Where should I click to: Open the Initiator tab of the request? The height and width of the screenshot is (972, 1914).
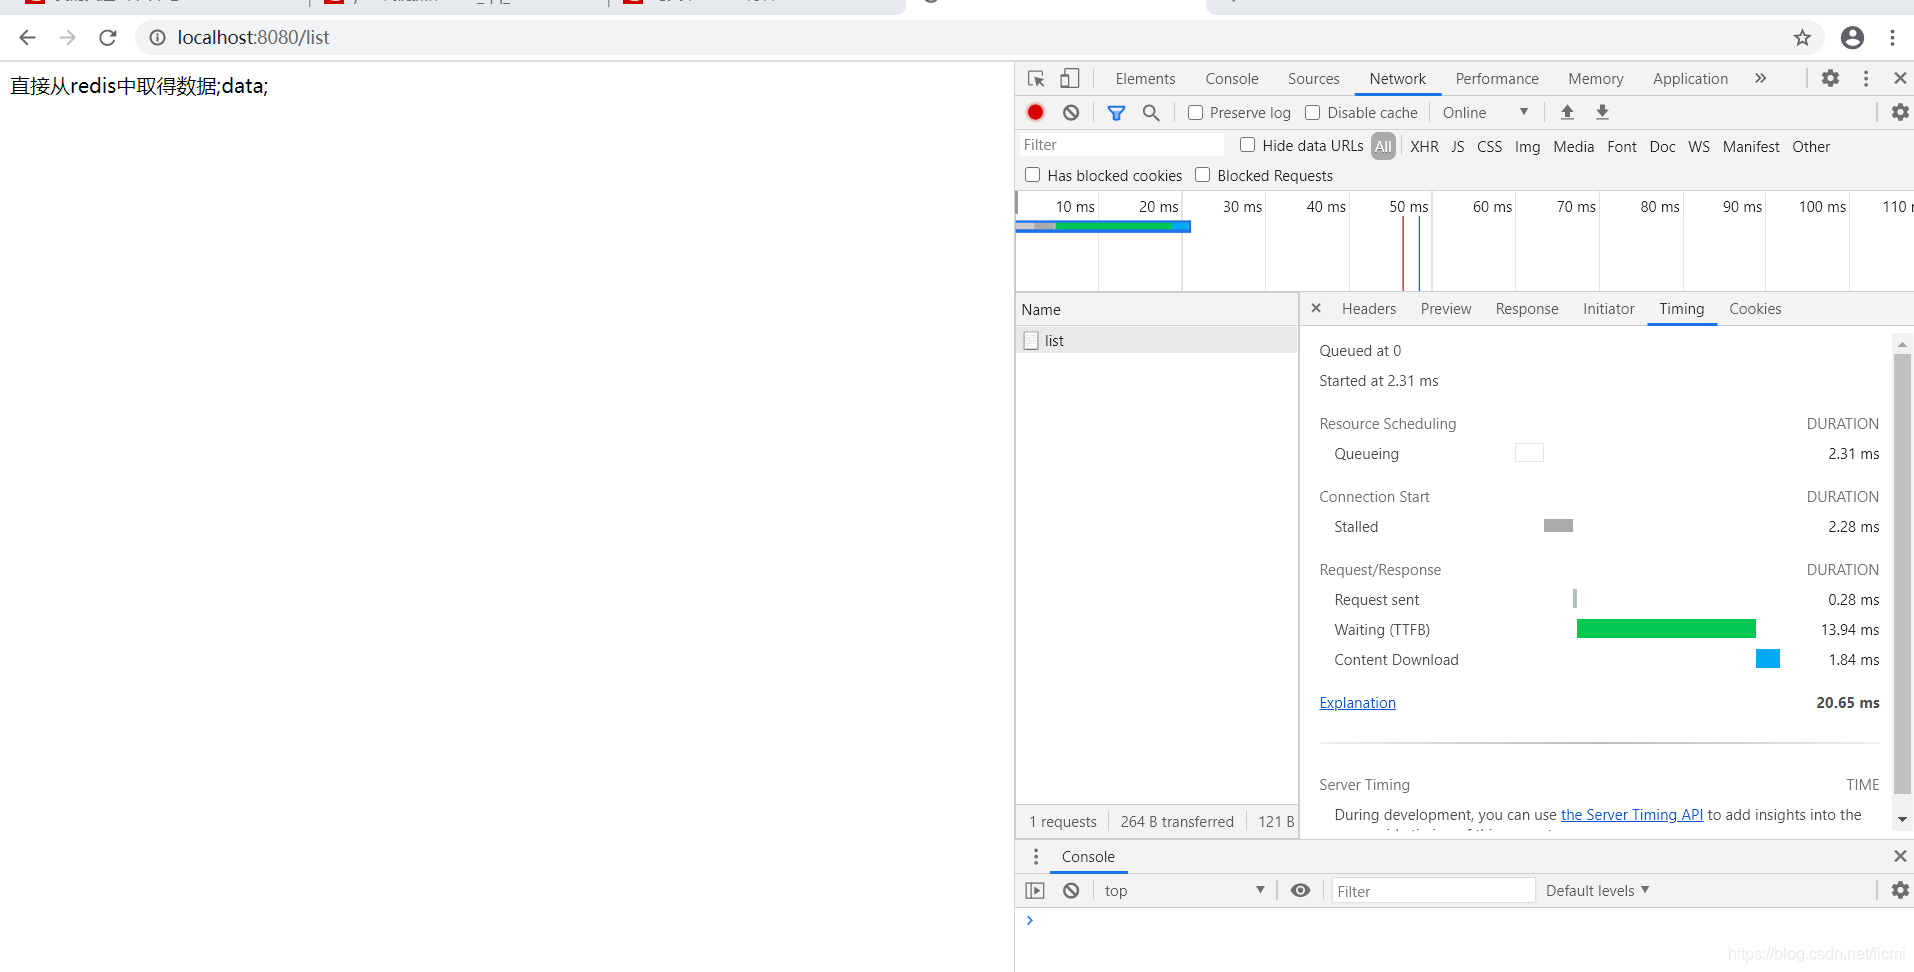tap(1608, 309)
